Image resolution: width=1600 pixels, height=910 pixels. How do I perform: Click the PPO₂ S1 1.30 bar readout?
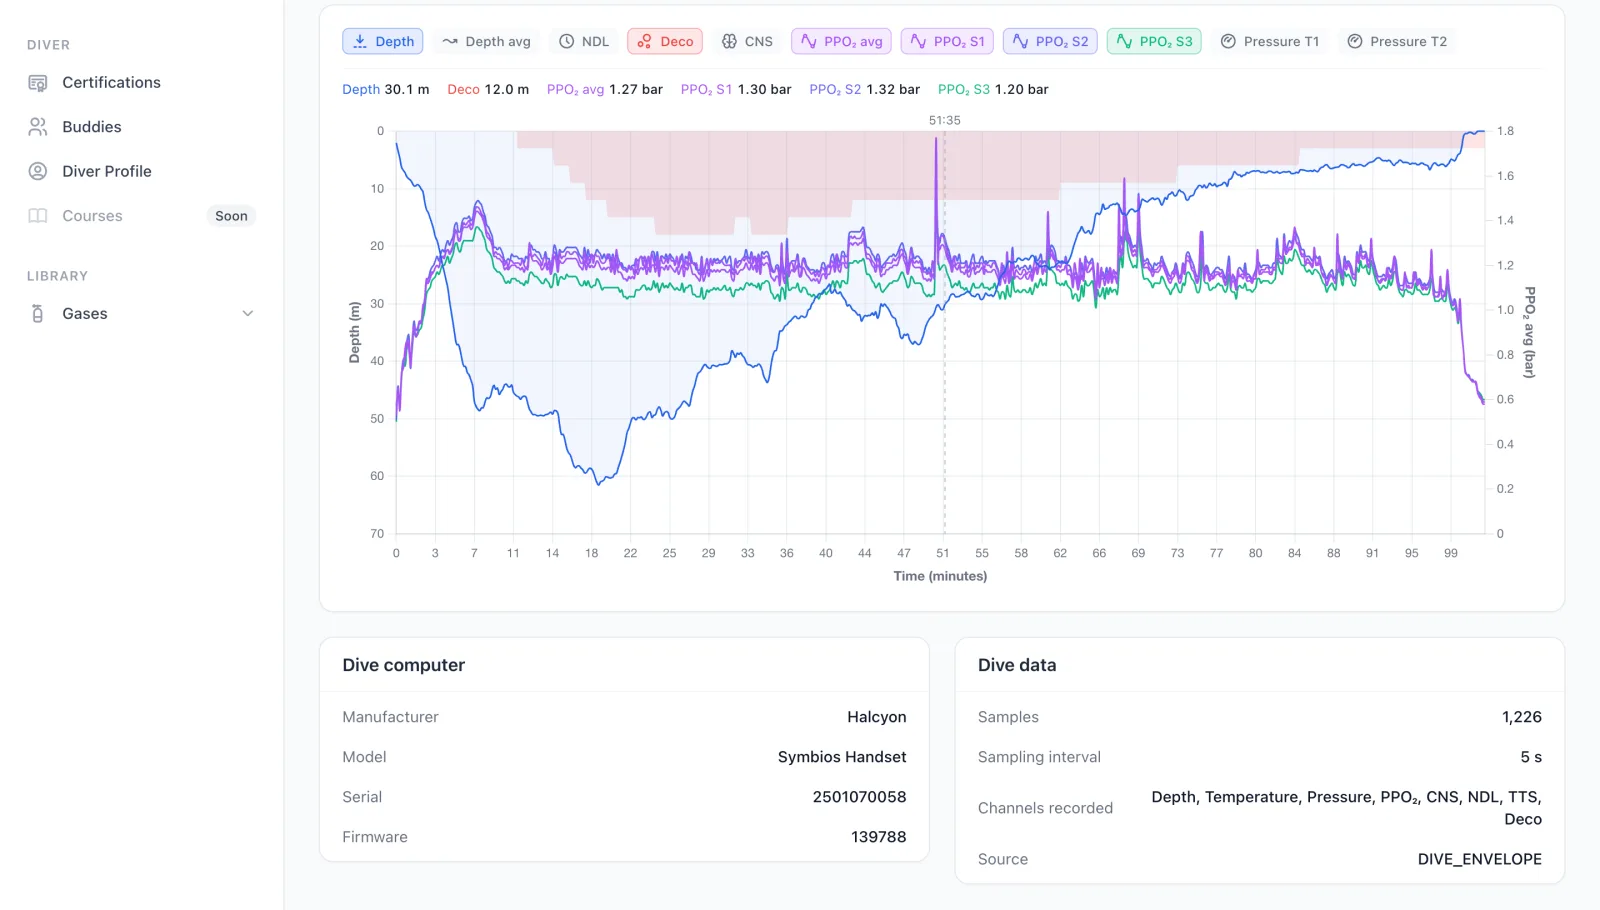coord(736,89)
